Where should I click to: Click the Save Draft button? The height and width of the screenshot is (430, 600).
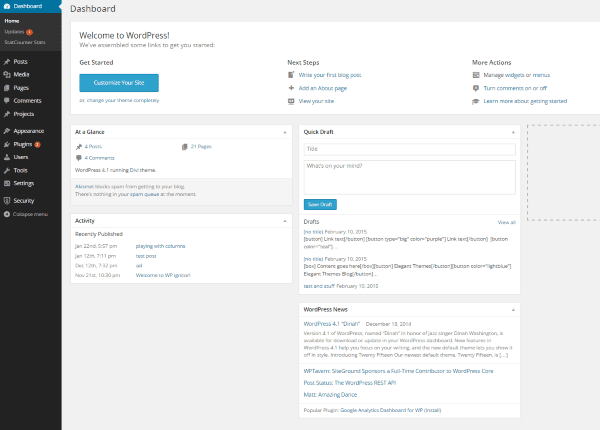tap(320, 204)
